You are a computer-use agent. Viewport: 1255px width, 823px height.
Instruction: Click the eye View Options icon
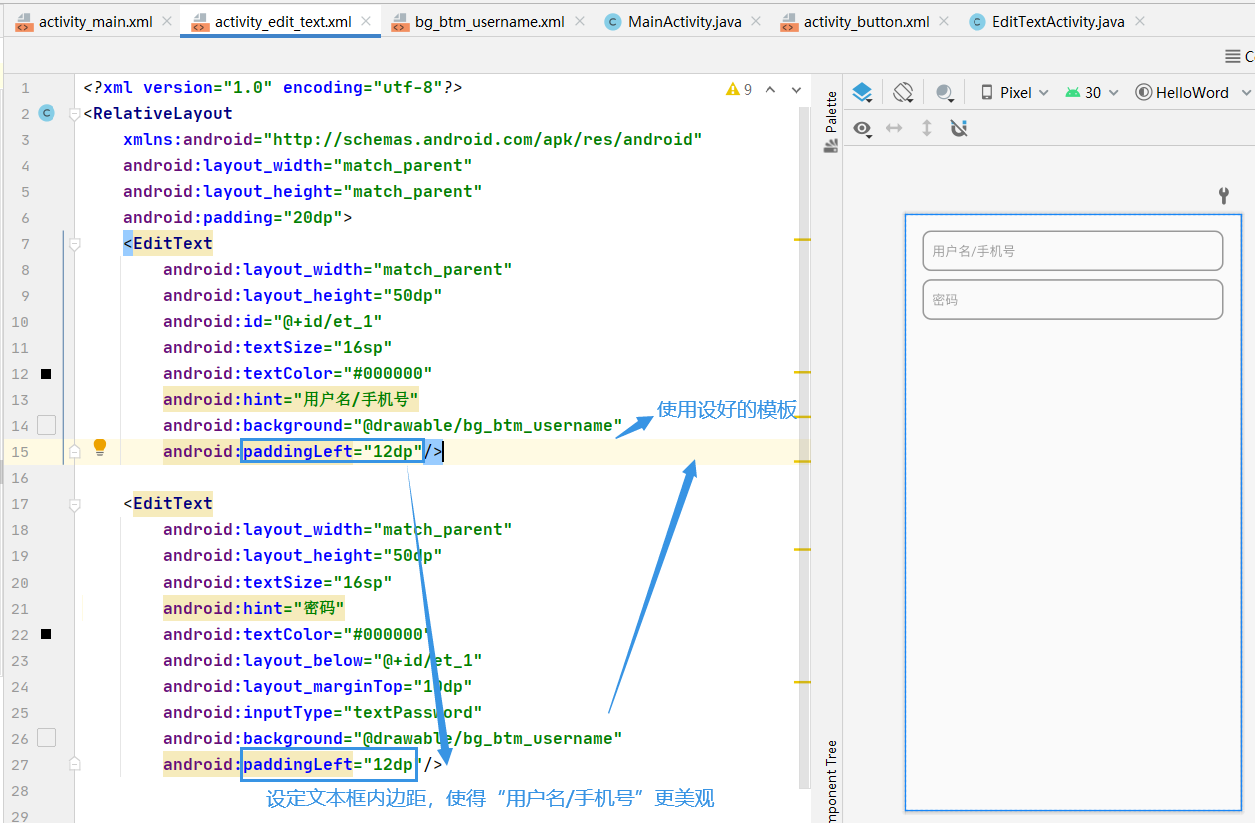863,128
